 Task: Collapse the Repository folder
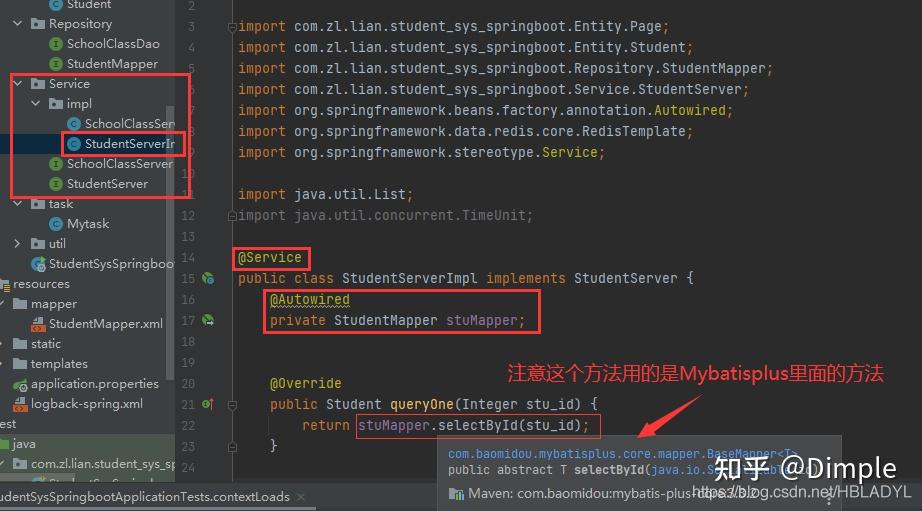pyautogui.click(x=18, y=24)
